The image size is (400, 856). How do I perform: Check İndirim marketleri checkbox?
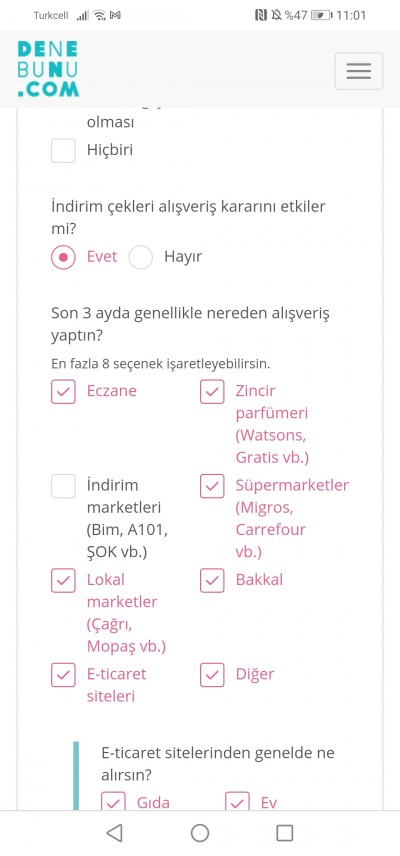click(x=63, y=486)
